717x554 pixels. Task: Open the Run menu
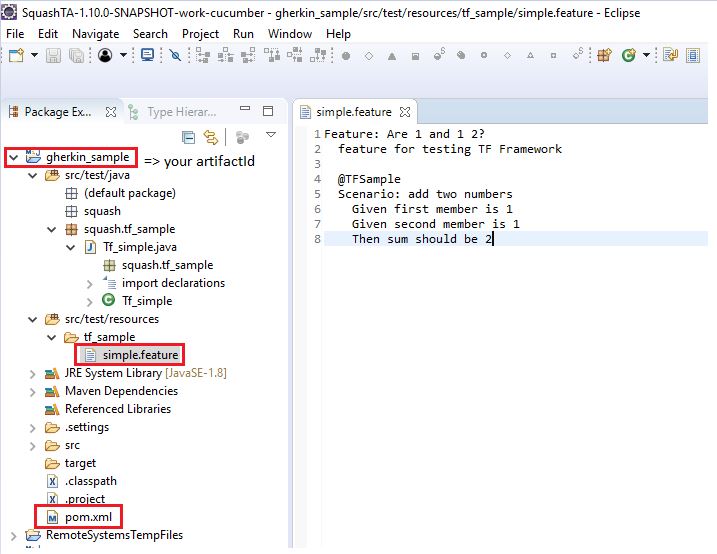[x=243, y=34]
